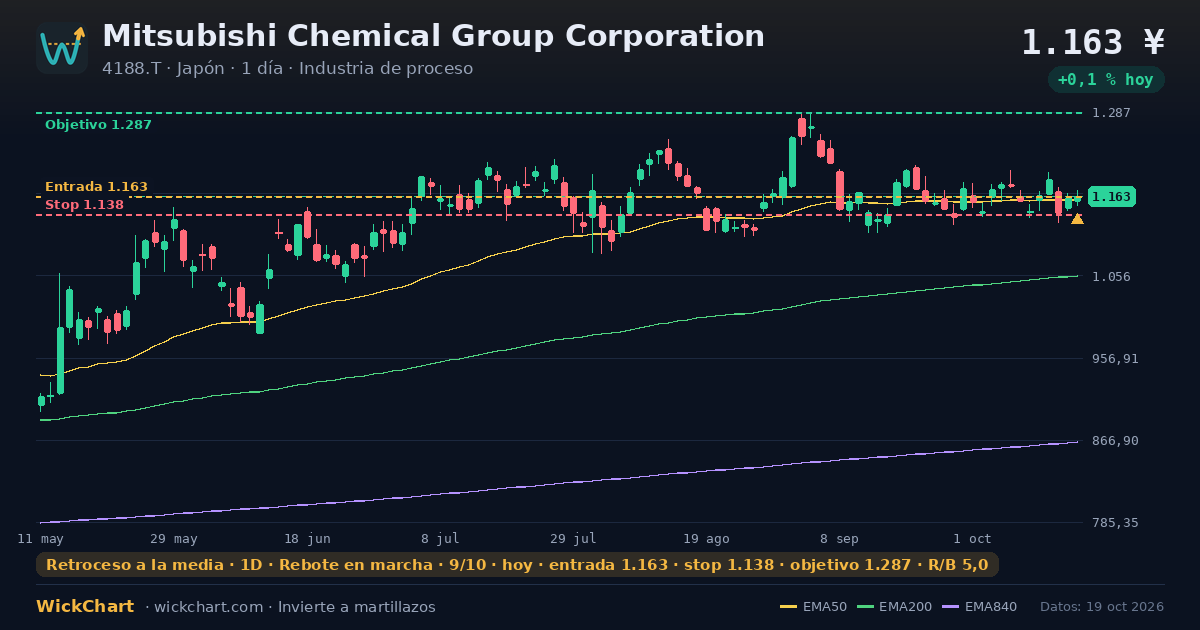The width and height of the screenshot is (1200, 630).
Task: Click the 4188.T ticker subtitle line
Action: point(287,69)
